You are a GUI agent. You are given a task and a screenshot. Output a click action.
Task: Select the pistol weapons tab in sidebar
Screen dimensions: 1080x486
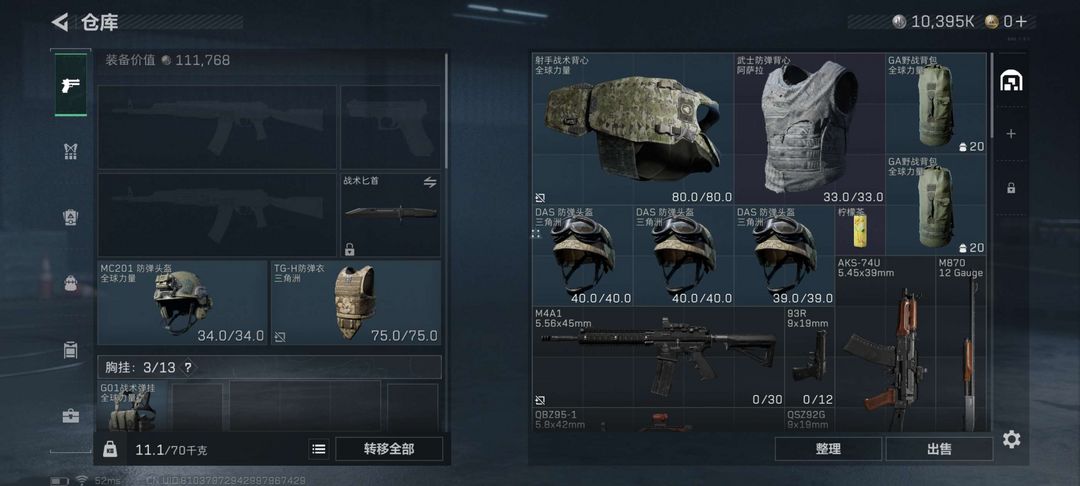coord(70,85)
